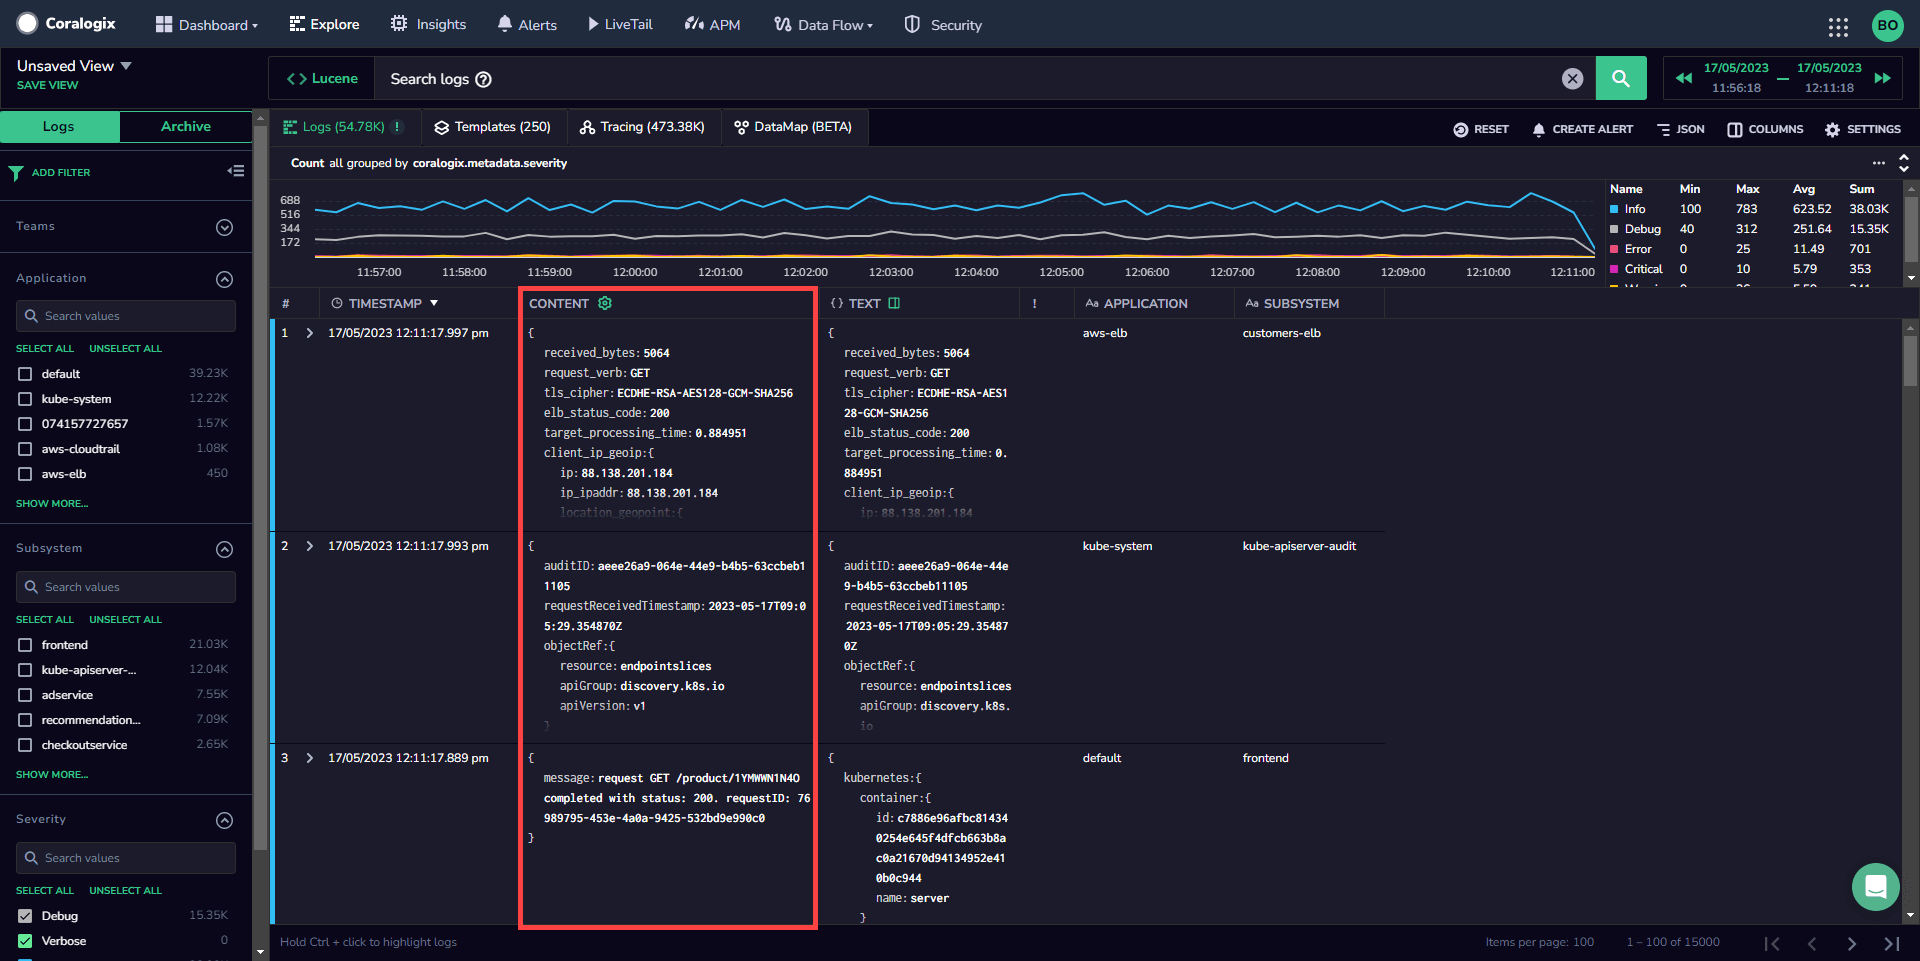Click SHOW MORE under Application
The height and width of the screenshot is (961, 1920).
(x=52, y=503)
